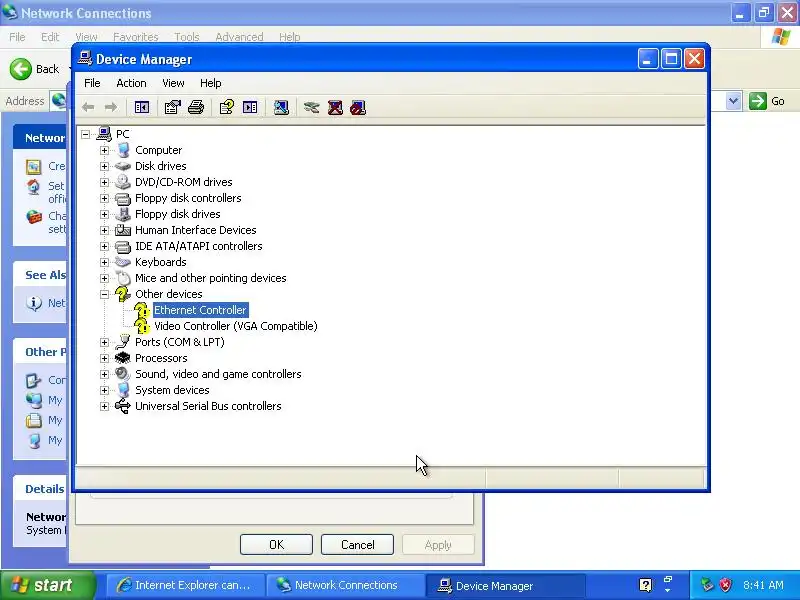Click the Back button in Network Connections
Viewport: 800px width, 600px height.
pos(35,69)
